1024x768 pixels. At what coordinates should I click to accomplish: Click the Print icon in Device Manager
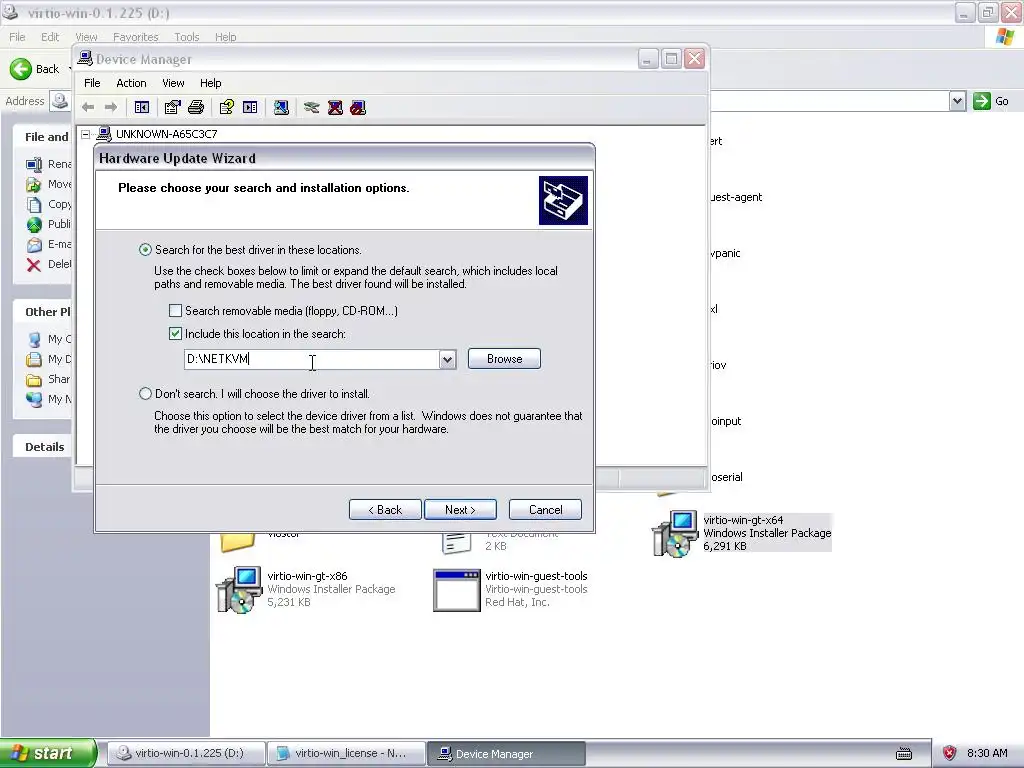196,107
